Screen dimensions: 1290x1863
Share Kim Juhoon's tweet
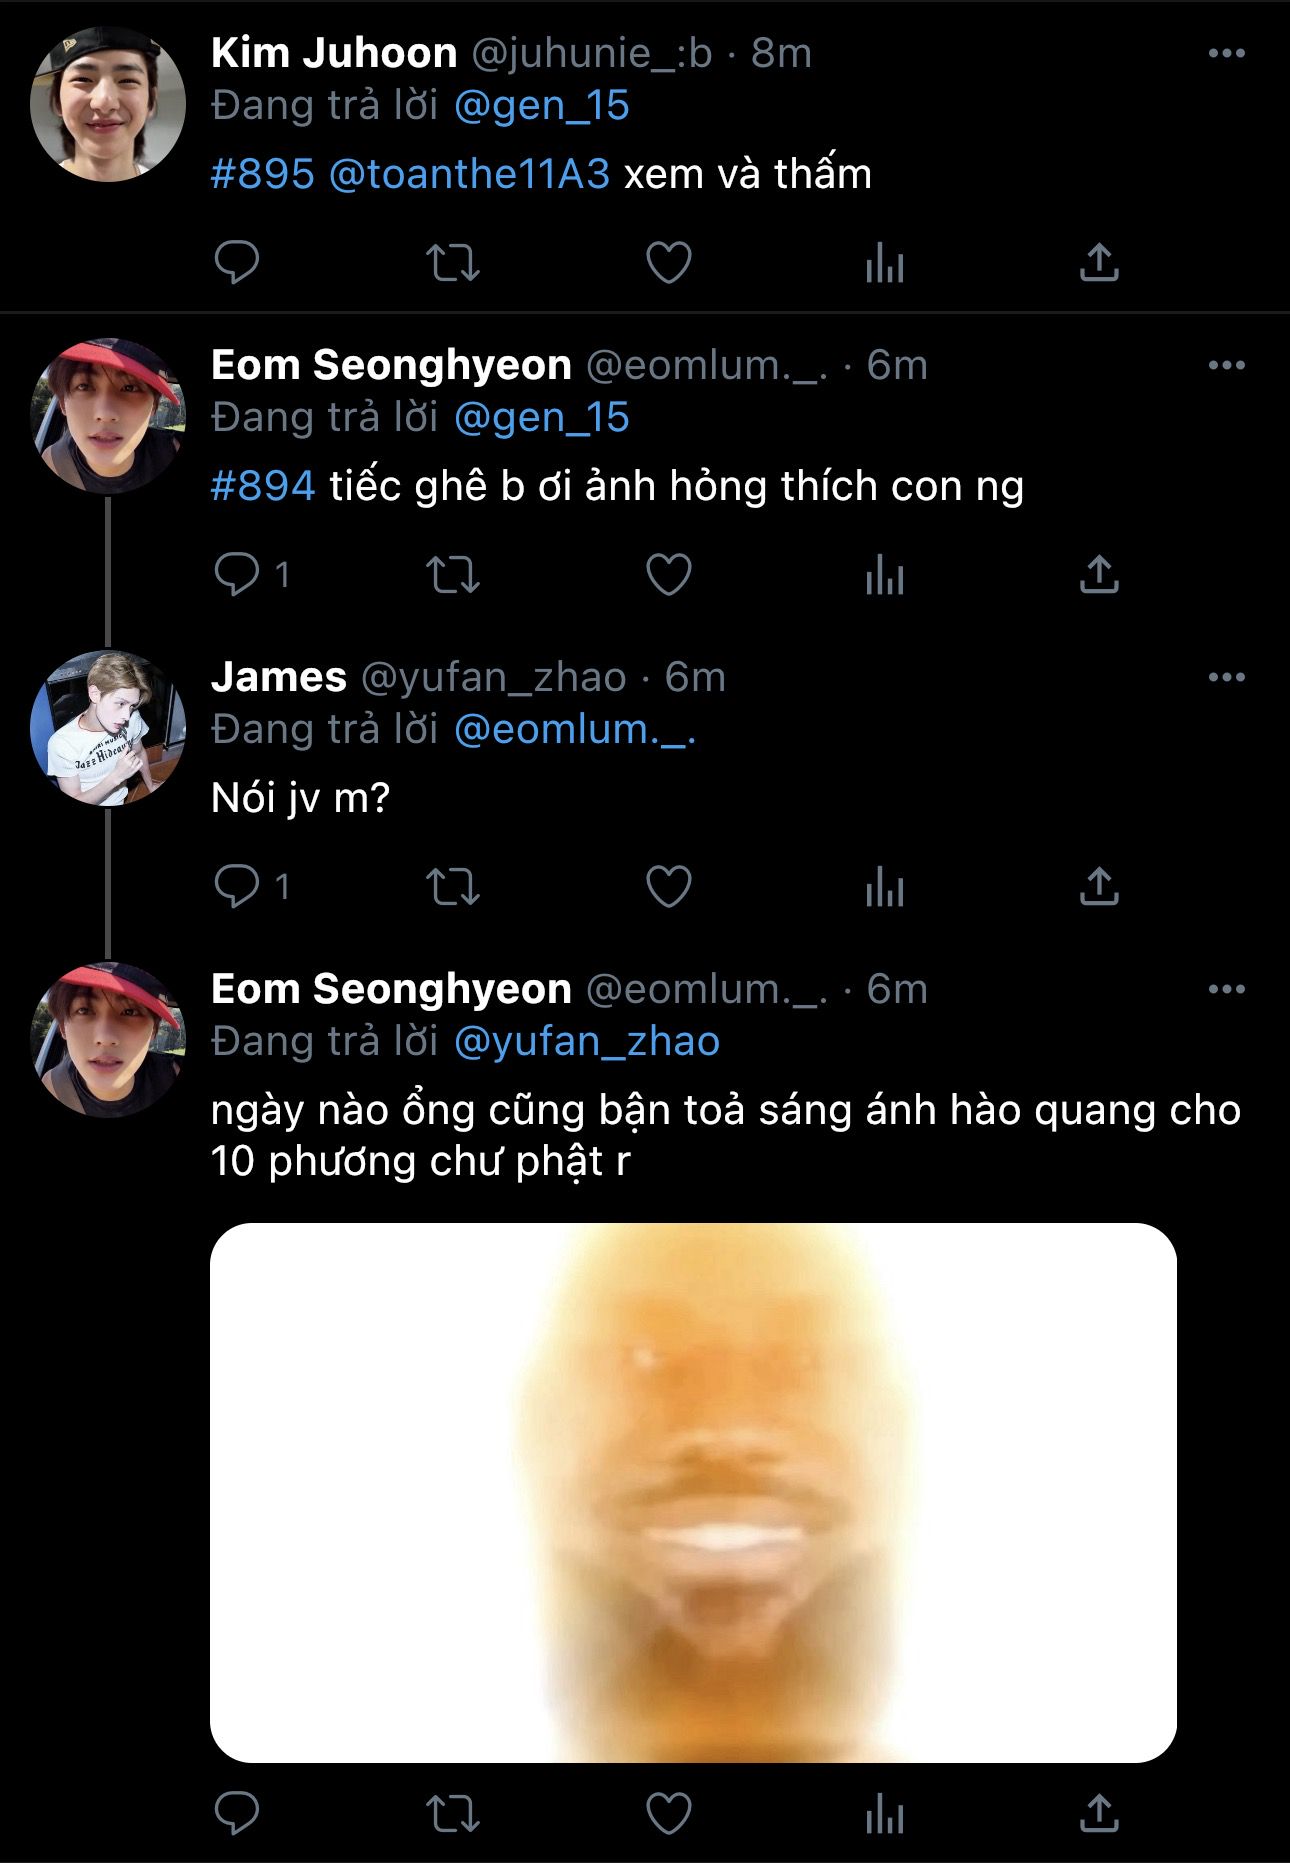(x=1099, y=262)
